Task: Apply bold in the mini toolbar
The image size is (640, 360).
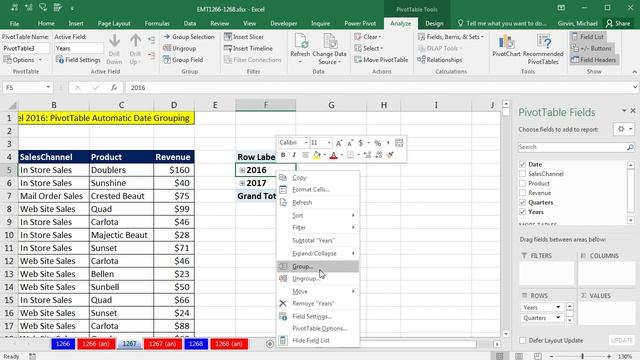Action: click(x=283, y=155)
